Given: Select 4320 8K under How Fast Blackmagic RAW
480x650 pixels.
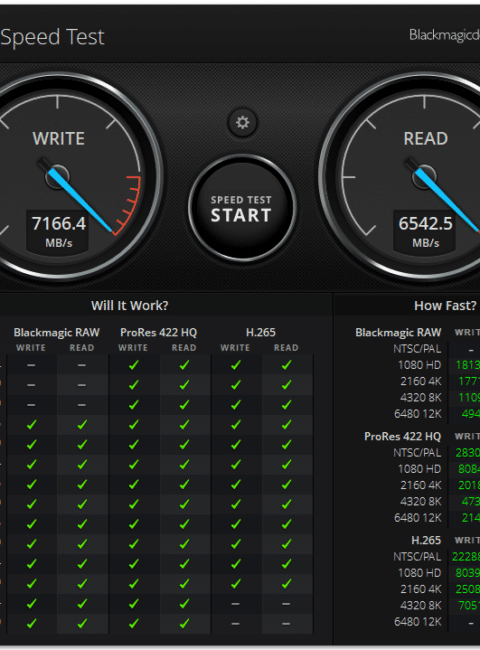Looking at the screenshot, I should point(420,398).
